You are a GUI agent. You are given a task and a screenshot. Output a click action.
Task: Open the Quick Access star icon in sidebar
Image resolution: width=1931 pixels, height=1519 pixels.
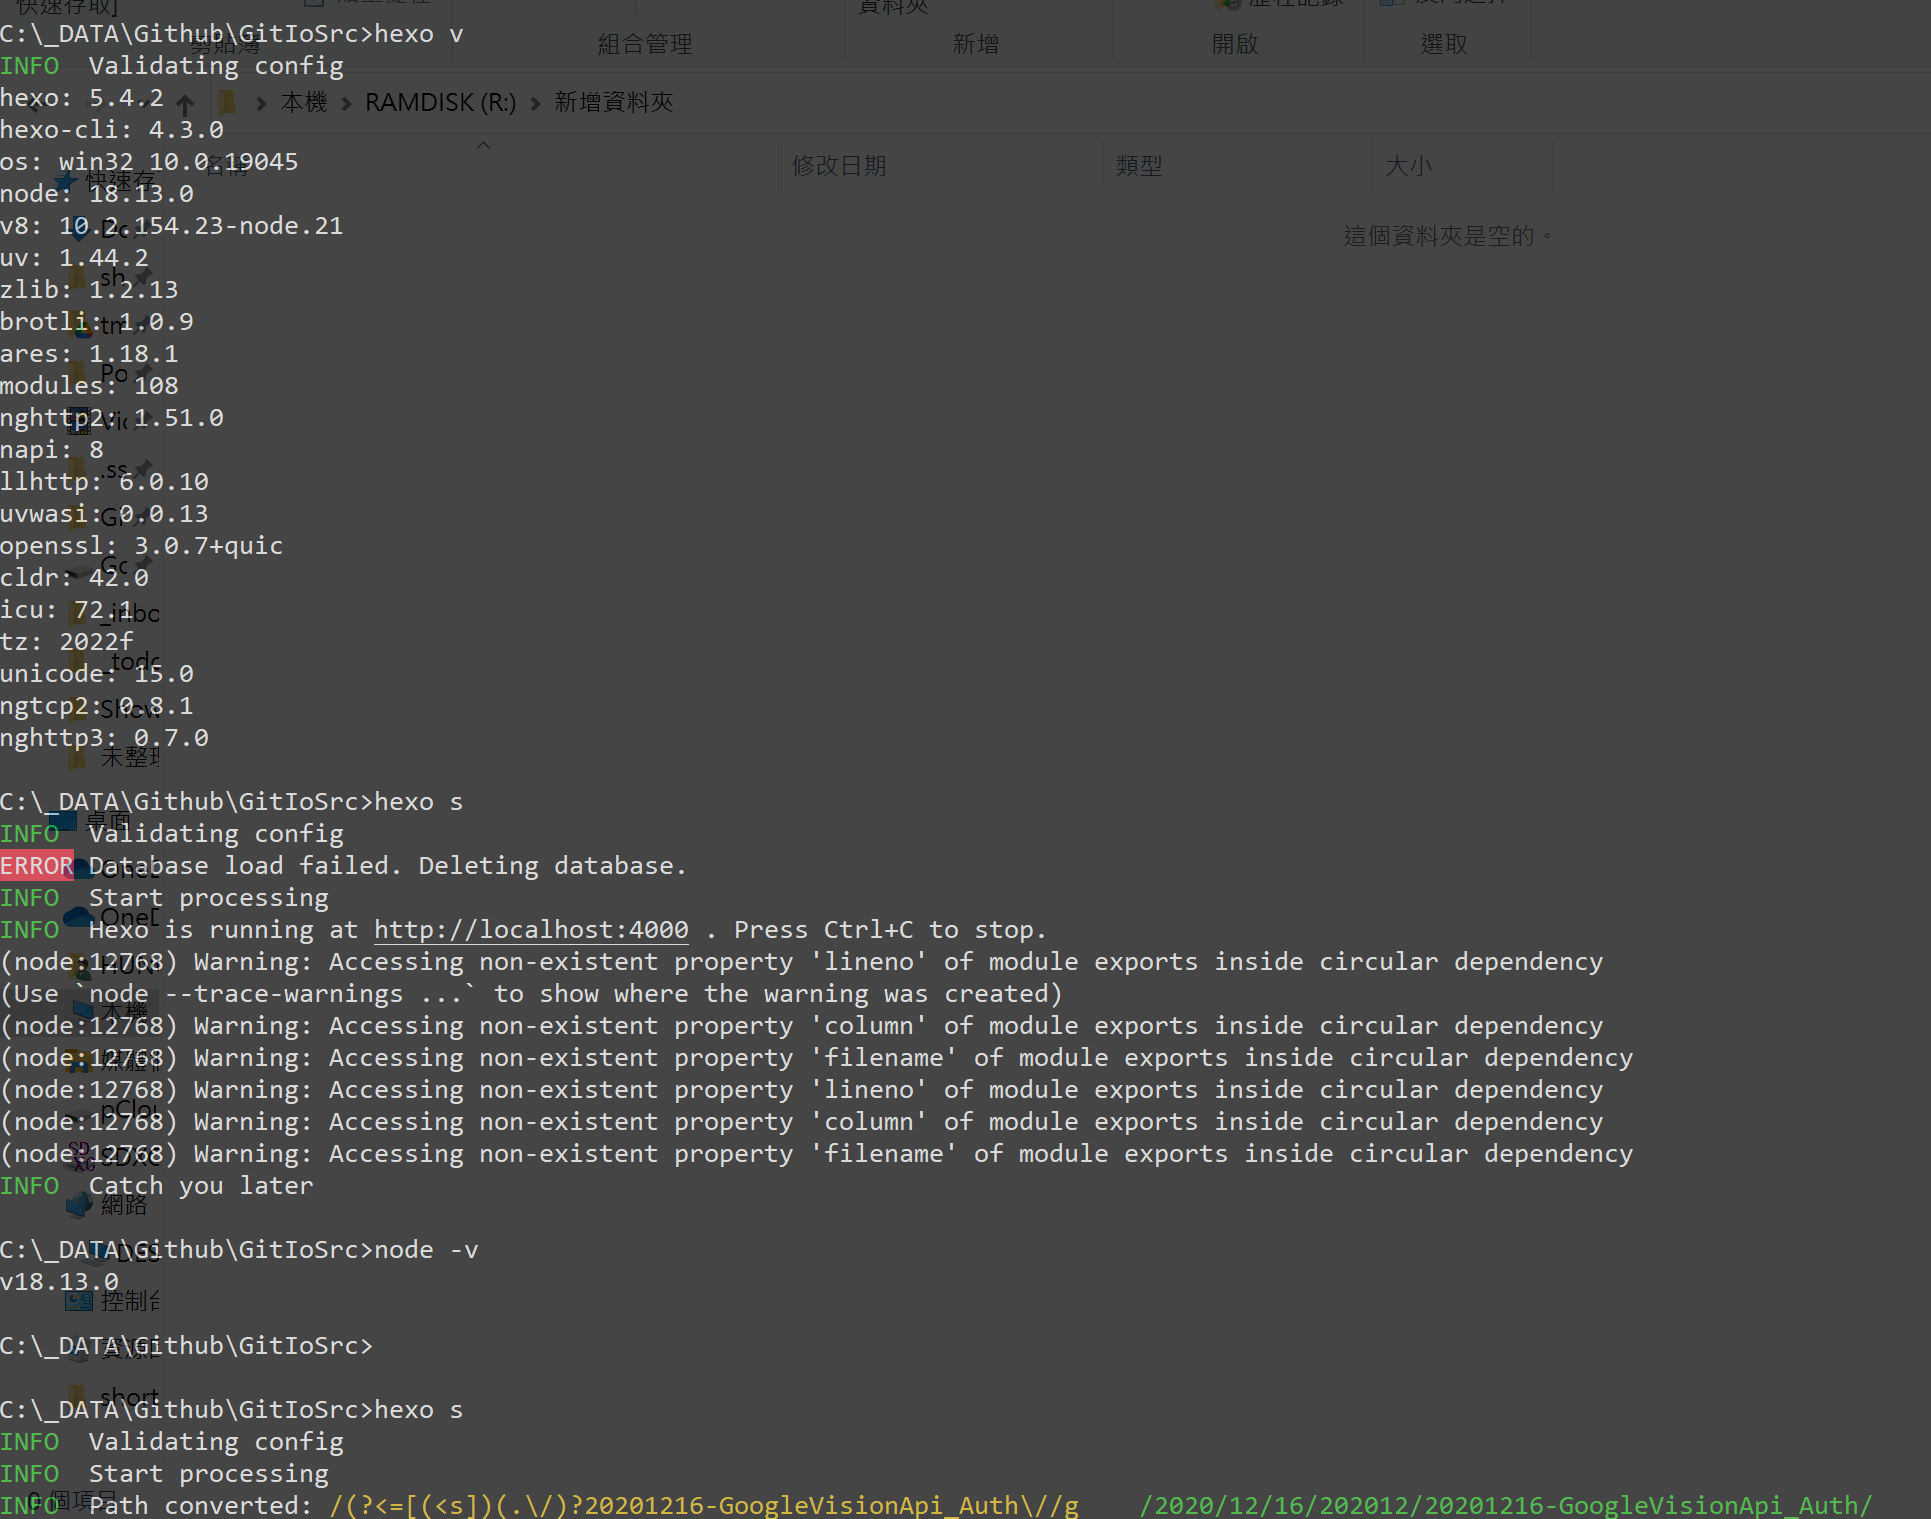coord(67,183)
